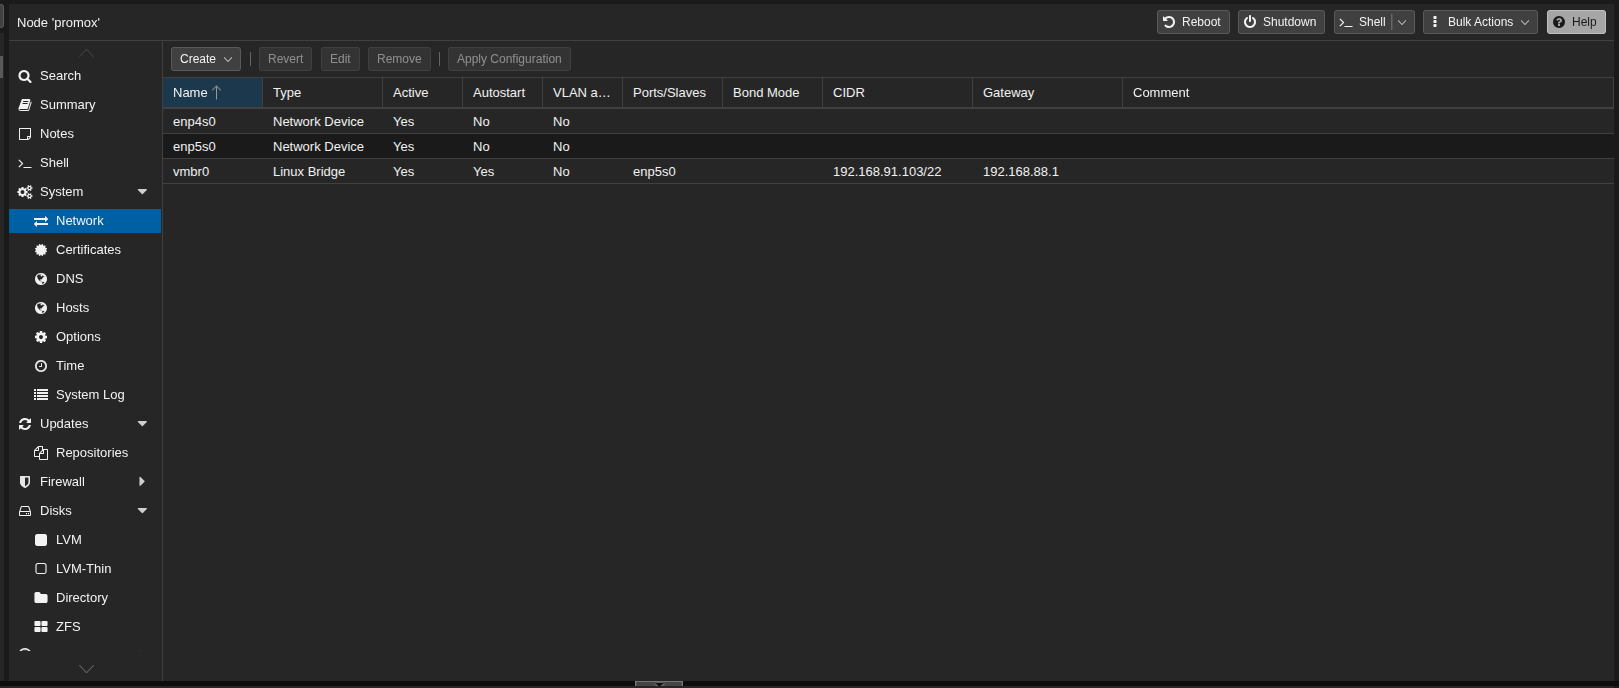Click the Reboot button icon

pyautogui.click(x=1169, y=22)
